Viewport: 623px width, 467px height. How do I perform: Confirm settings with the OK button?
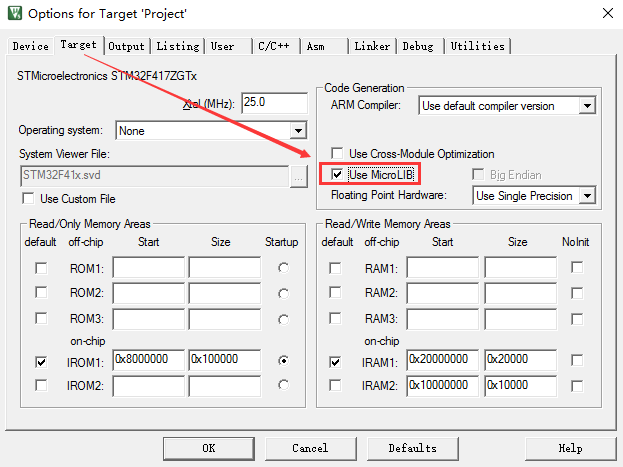(209, 449)
